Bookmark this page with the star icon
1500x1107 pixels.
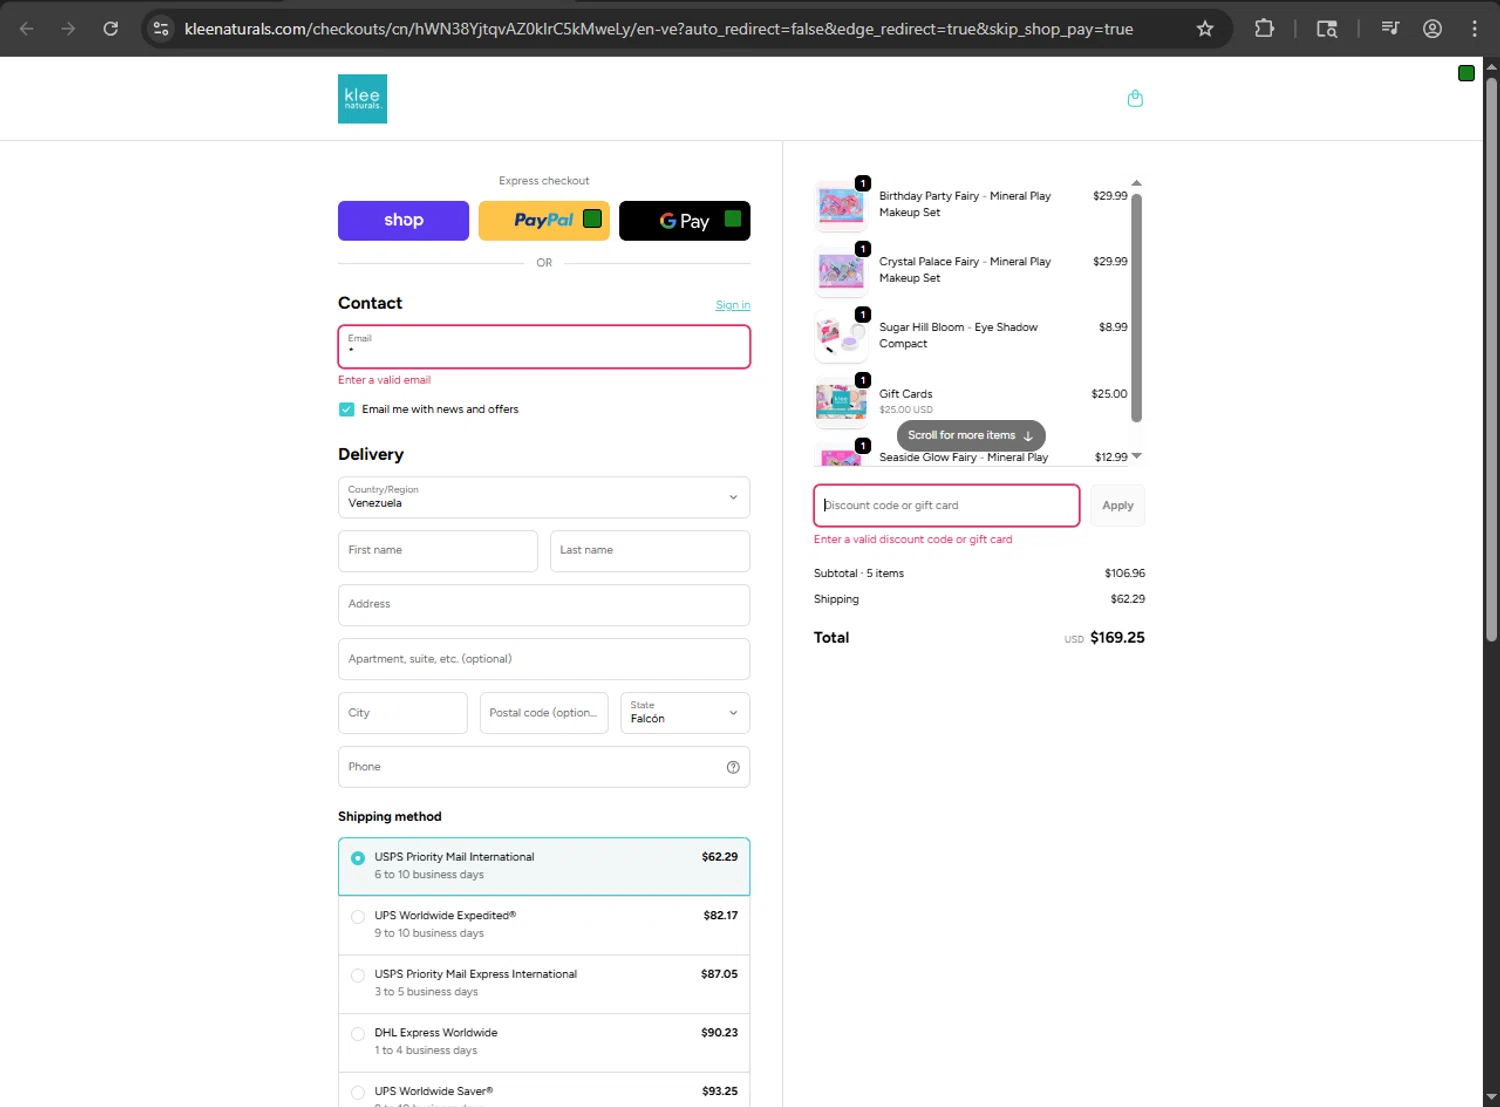(1205, 29)
